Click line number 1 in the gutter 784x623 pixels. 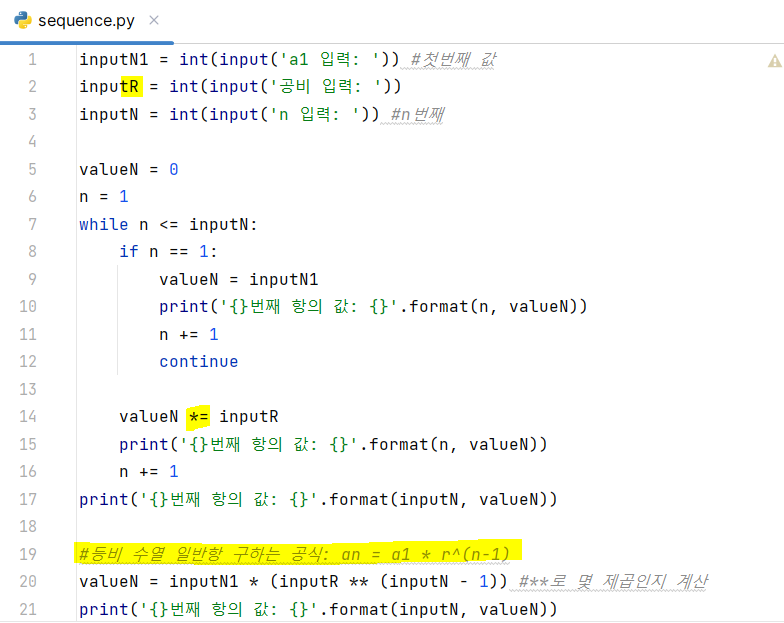(32, 60)
